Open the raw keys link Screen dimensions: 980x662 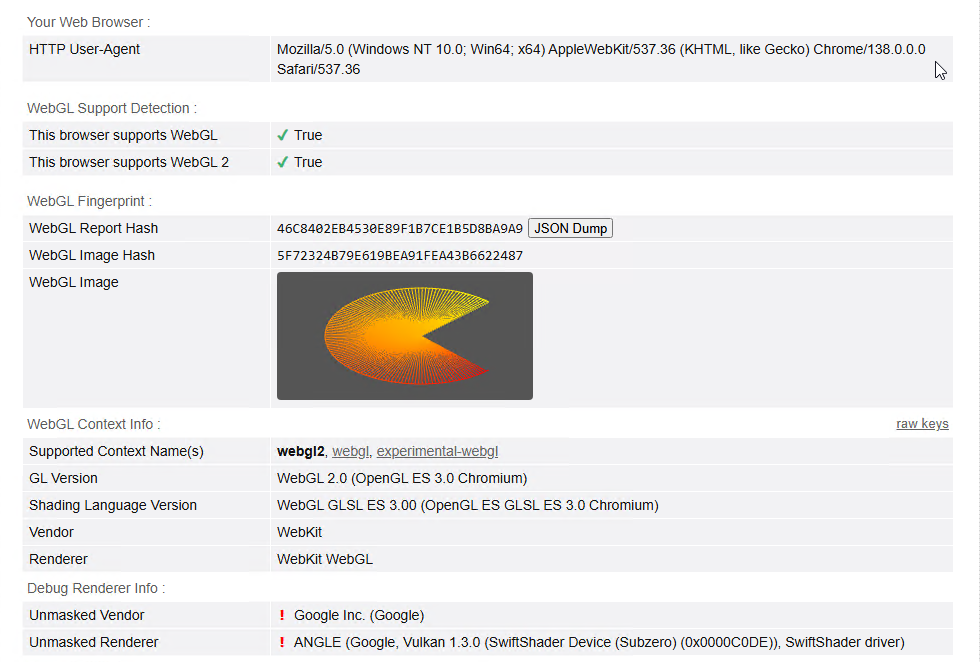921,423
